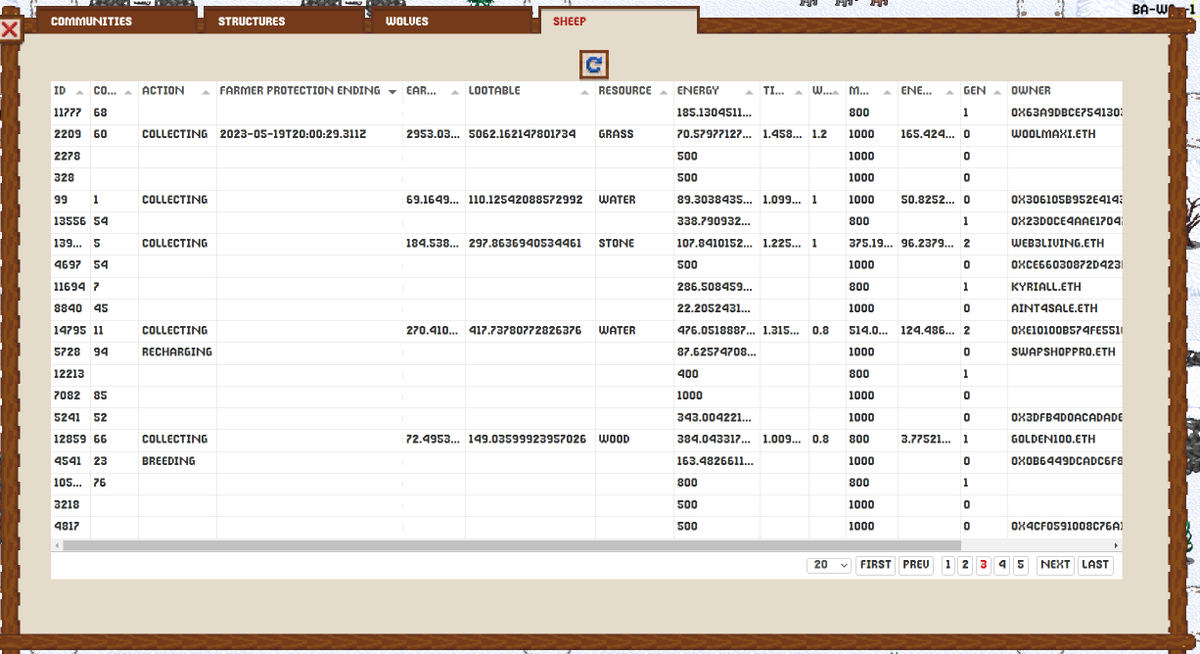The height and width of the screenshot is (654, 1200).
Task: Select the date 2023-05-19T20:00:29.3112 cell
Action: pyautogui.click(x=310, y=134)
